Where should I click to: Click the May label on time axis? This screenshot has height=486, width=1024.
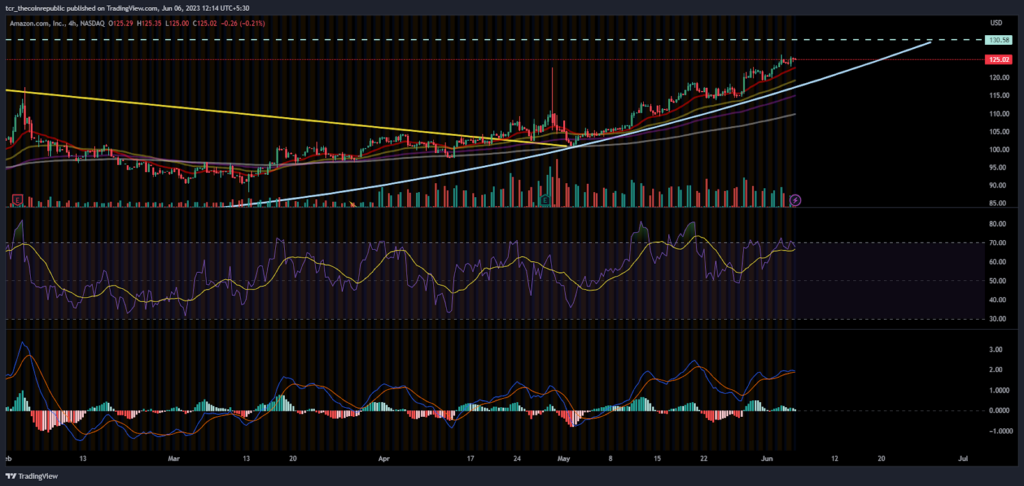pos(566,459)
